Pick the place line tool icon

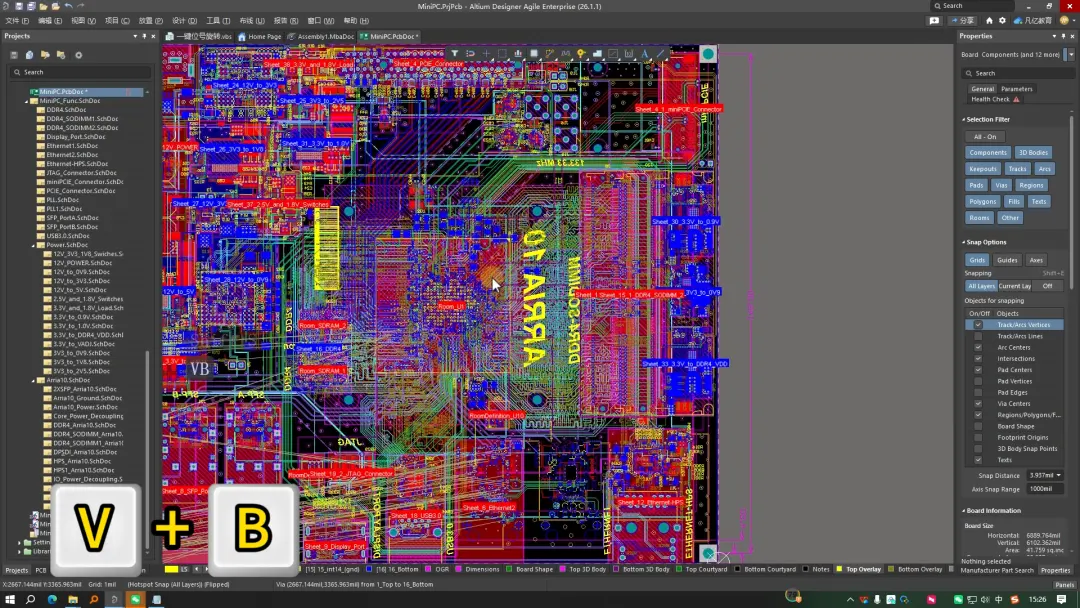(661, 54)
